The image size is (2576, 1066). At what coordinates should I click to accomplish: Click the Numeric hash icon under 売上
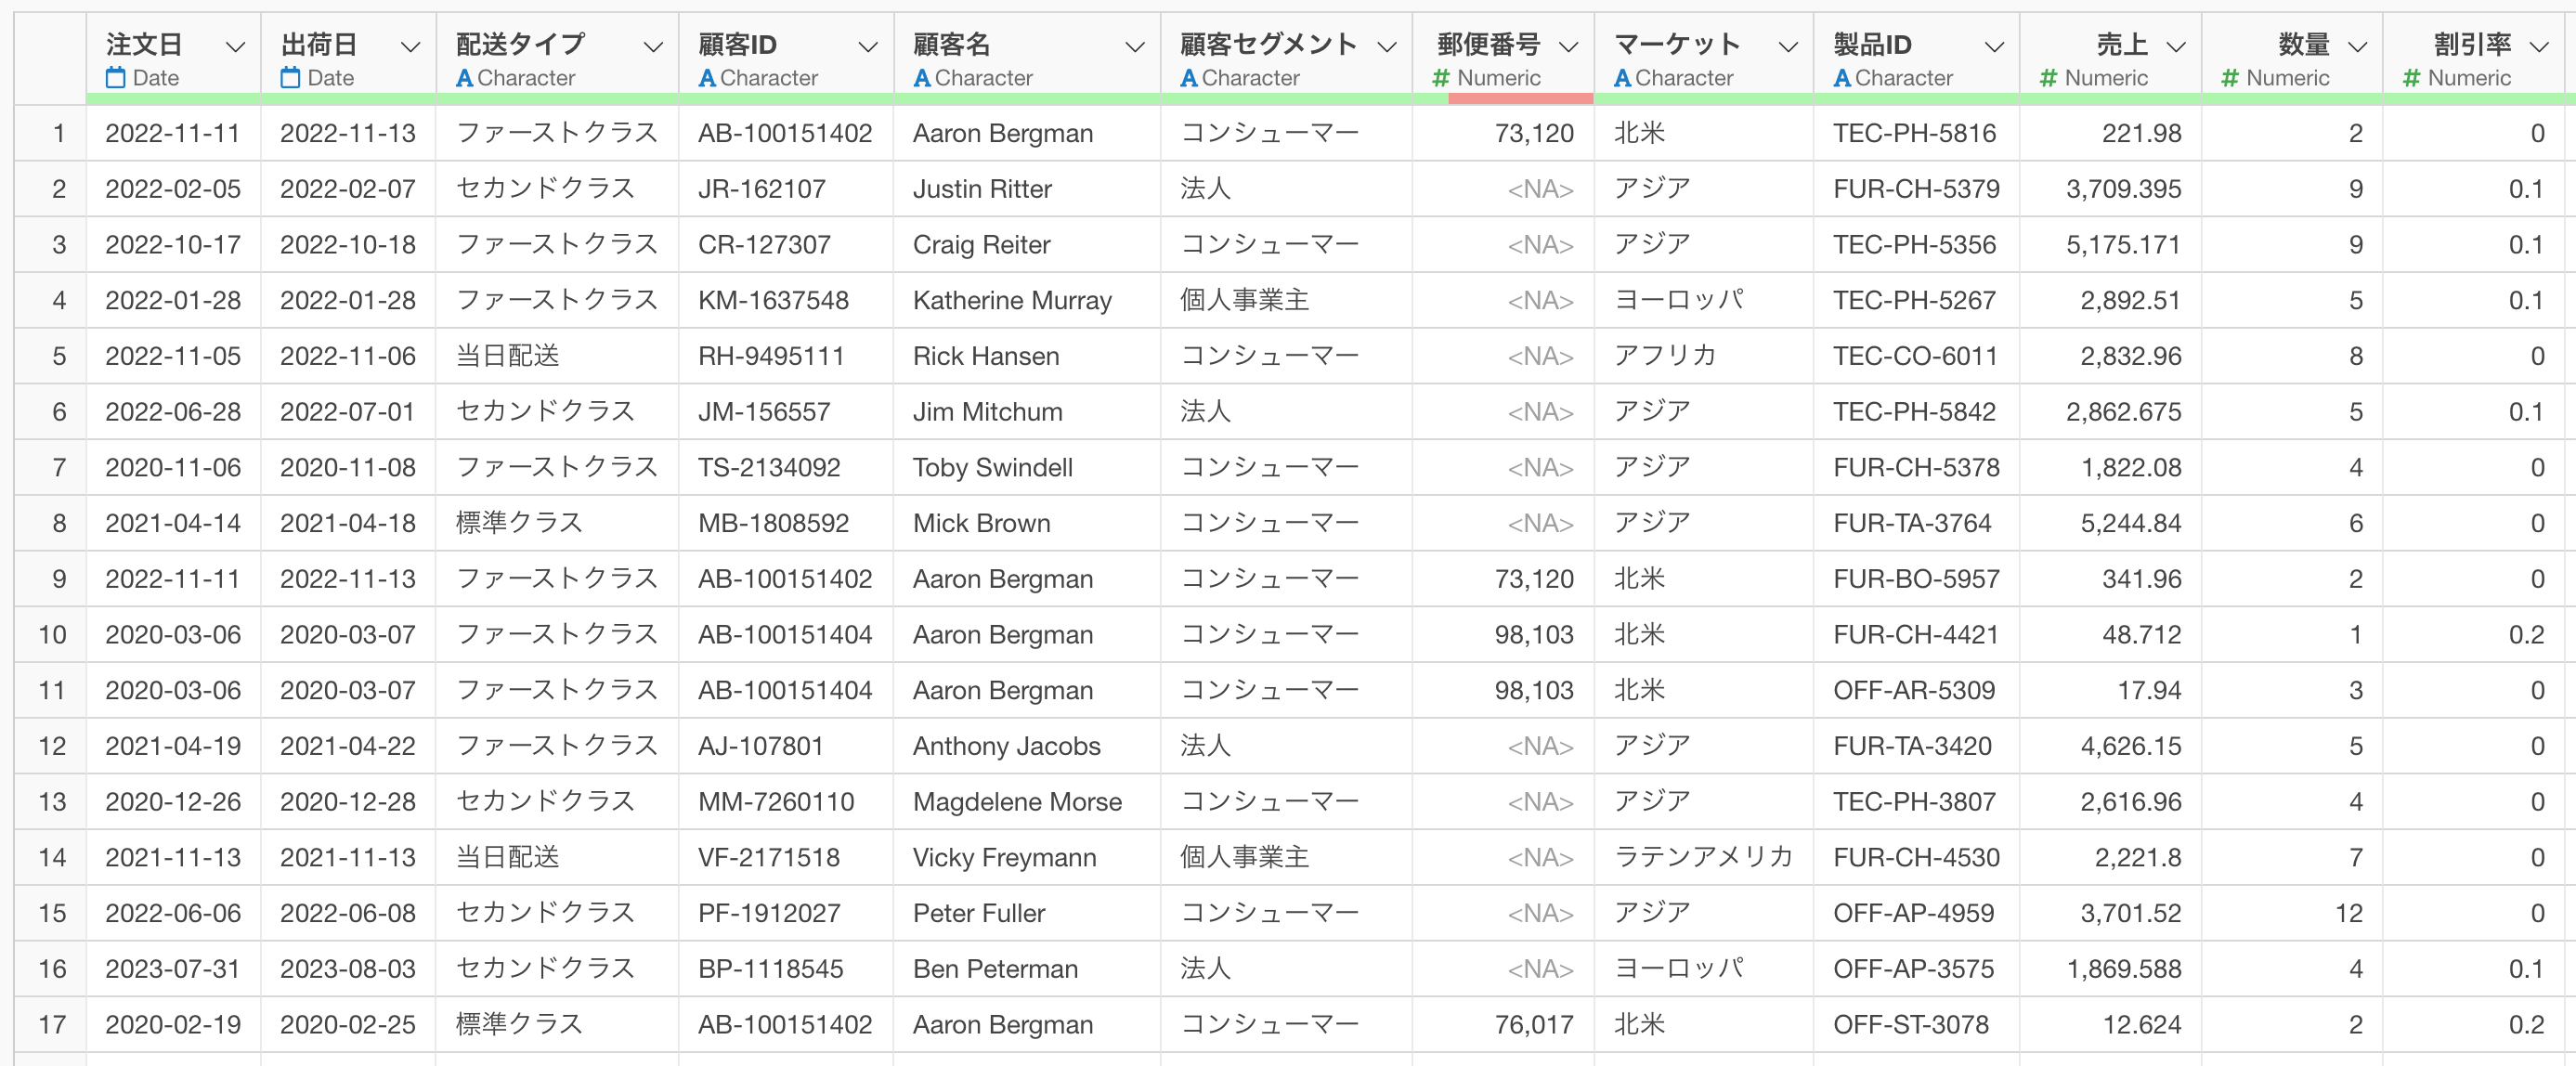tap(2048, 78)
